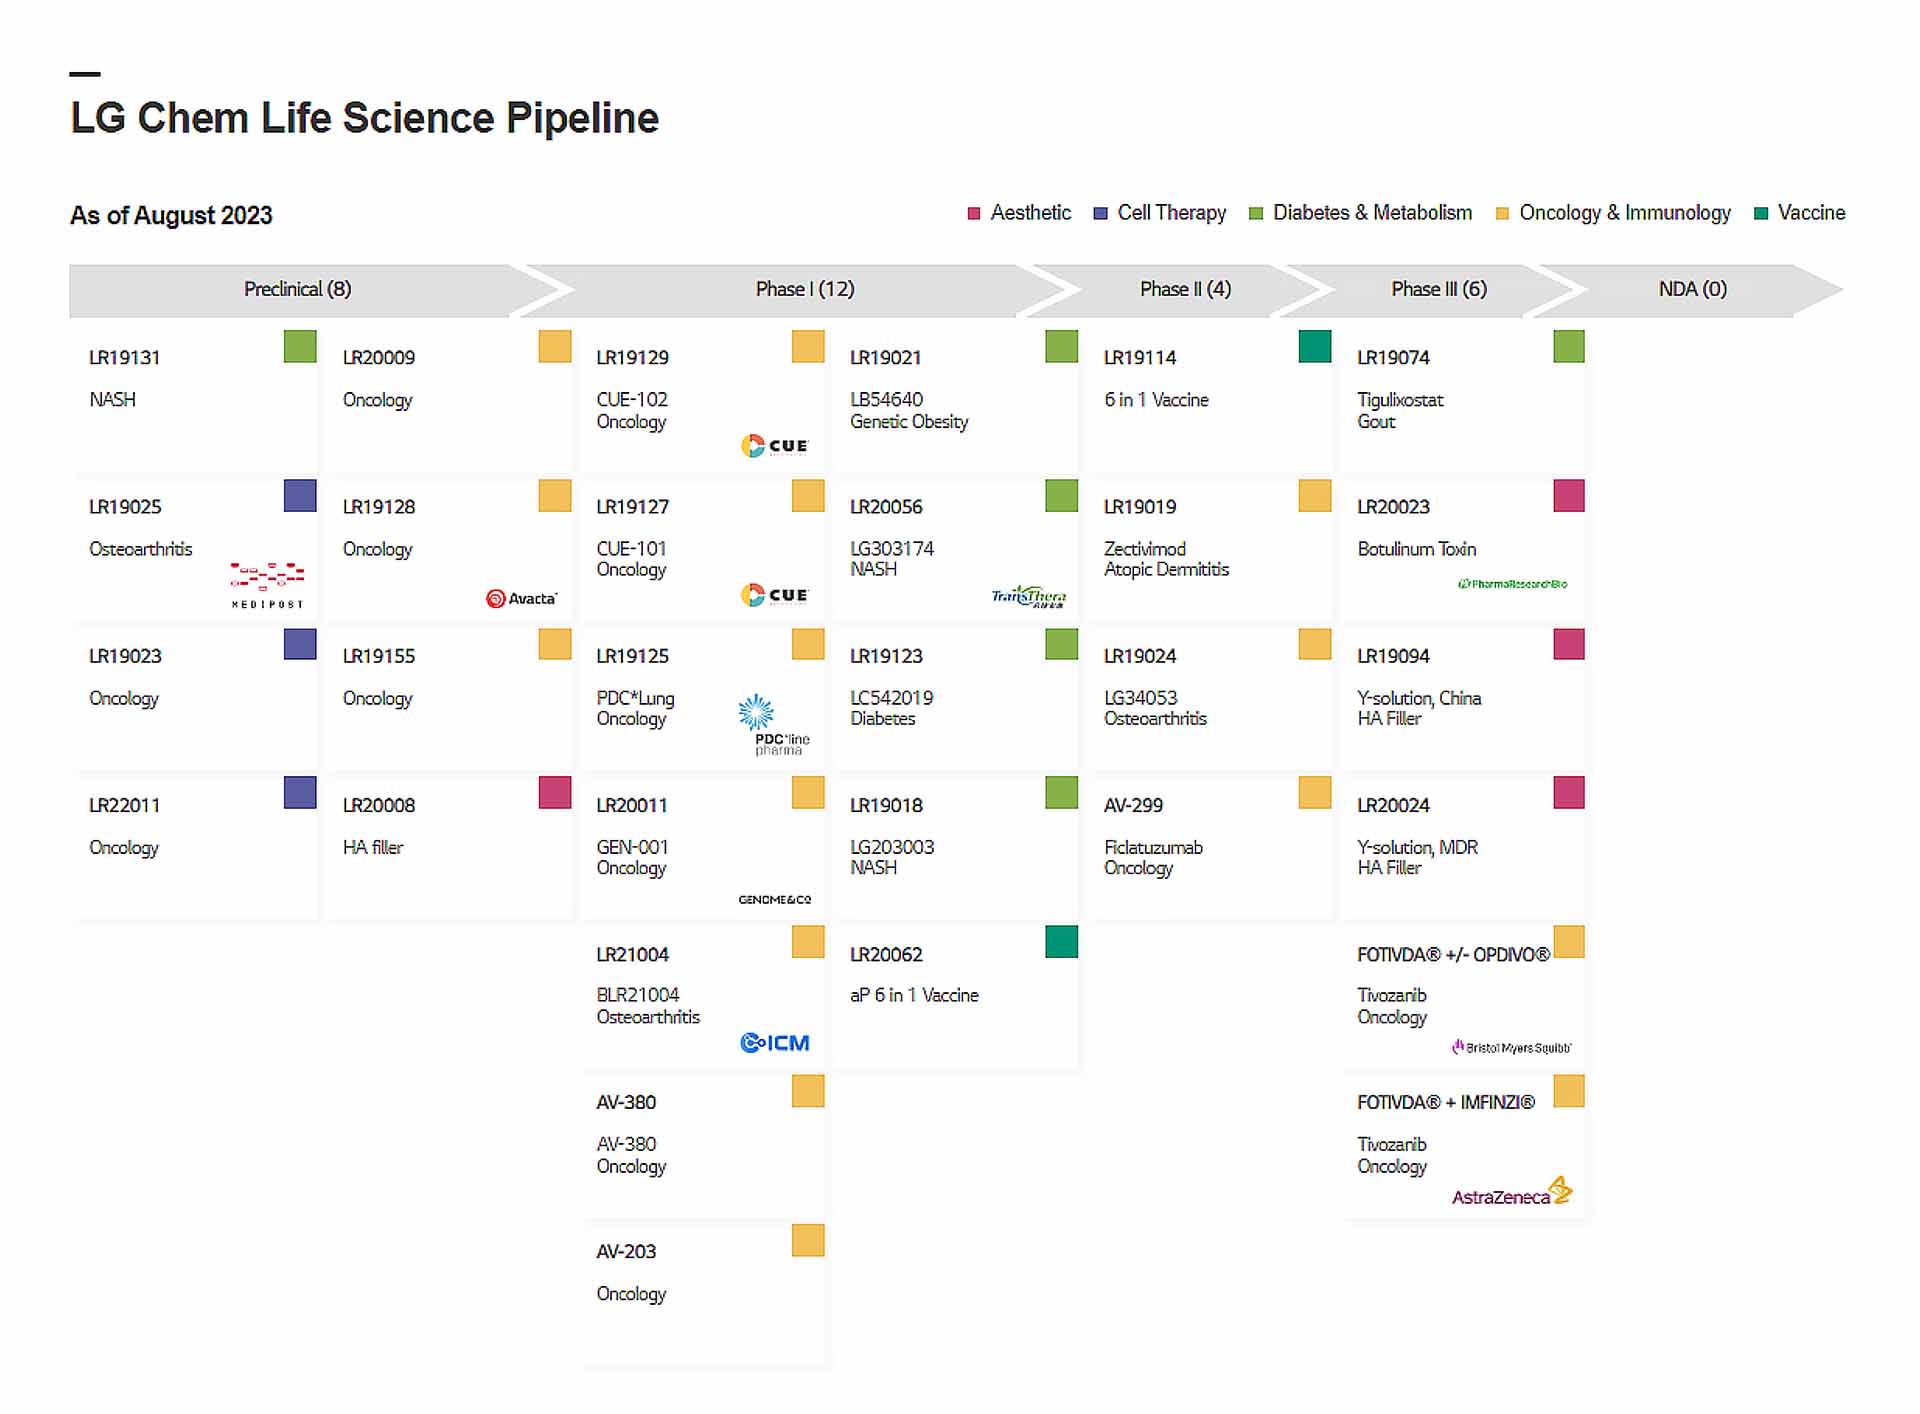Click the Avacta logo on LR19128 card
The image size is (1920, 1414).
[x=522, y=598]
